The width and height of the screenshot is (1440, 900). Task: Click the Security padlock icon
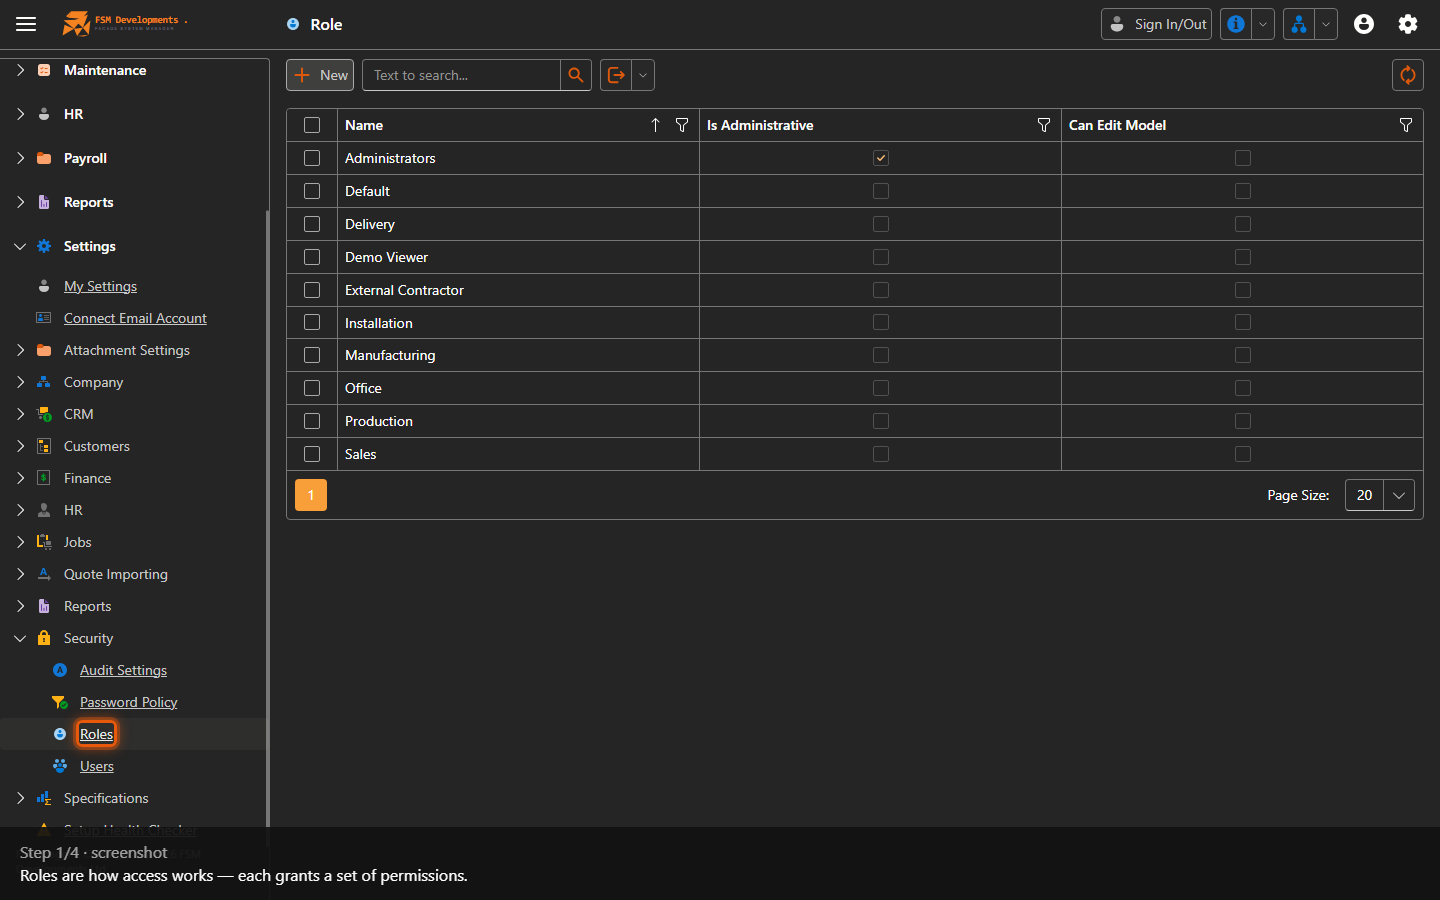(44, 638)
